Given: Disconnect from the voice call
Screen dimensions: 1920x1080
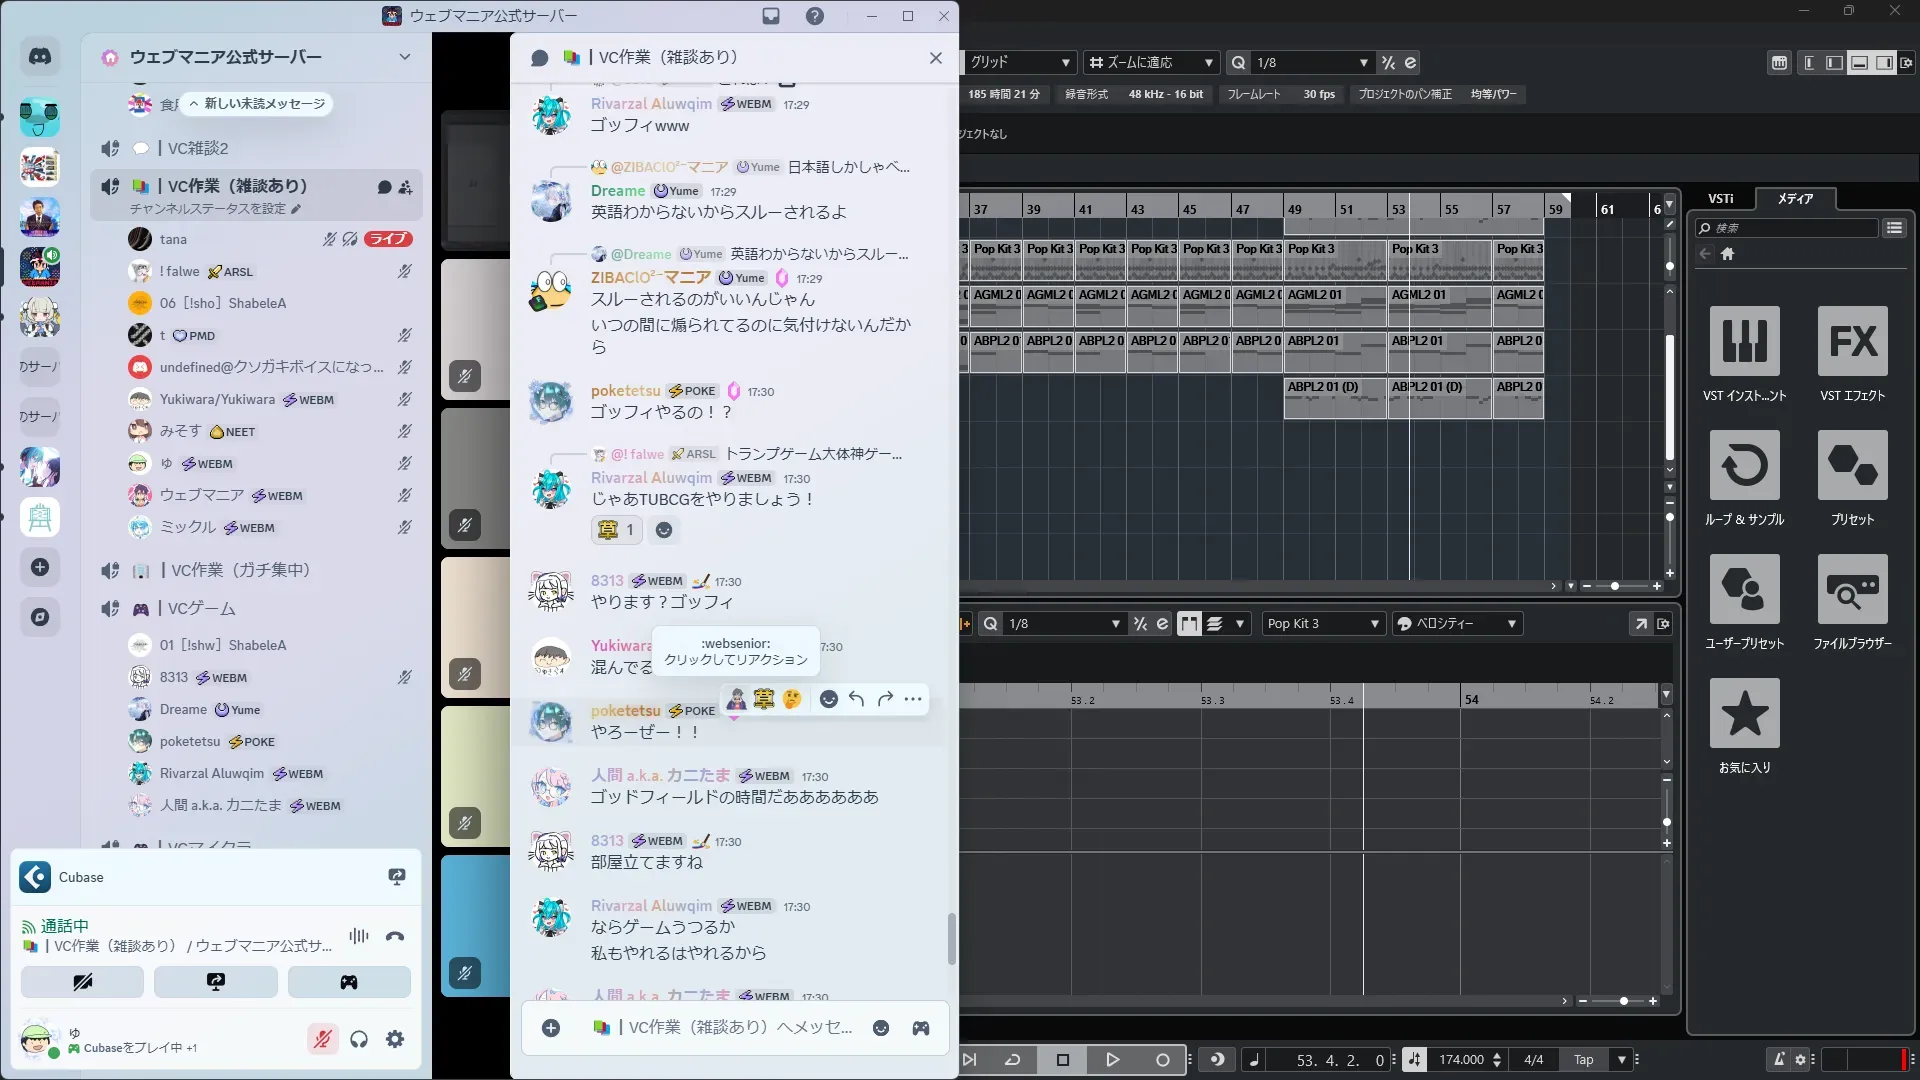Looking at the screenshot, I should click(395, 937).
